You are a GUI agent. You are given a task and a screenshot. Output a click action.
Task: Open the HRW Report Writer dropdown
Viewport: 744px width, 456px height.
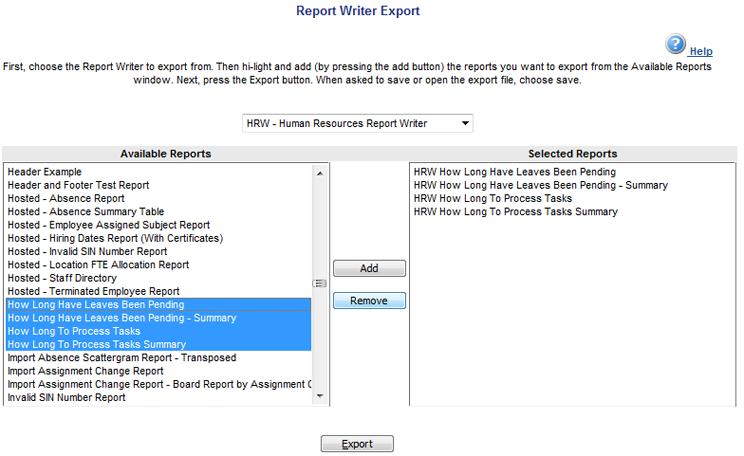click(358, 123)
